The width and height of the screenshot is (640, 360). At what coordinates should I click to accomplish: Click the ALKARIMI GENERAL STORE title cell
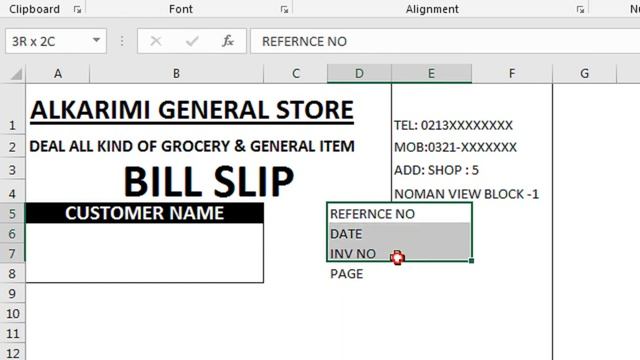tap(192, 110)
